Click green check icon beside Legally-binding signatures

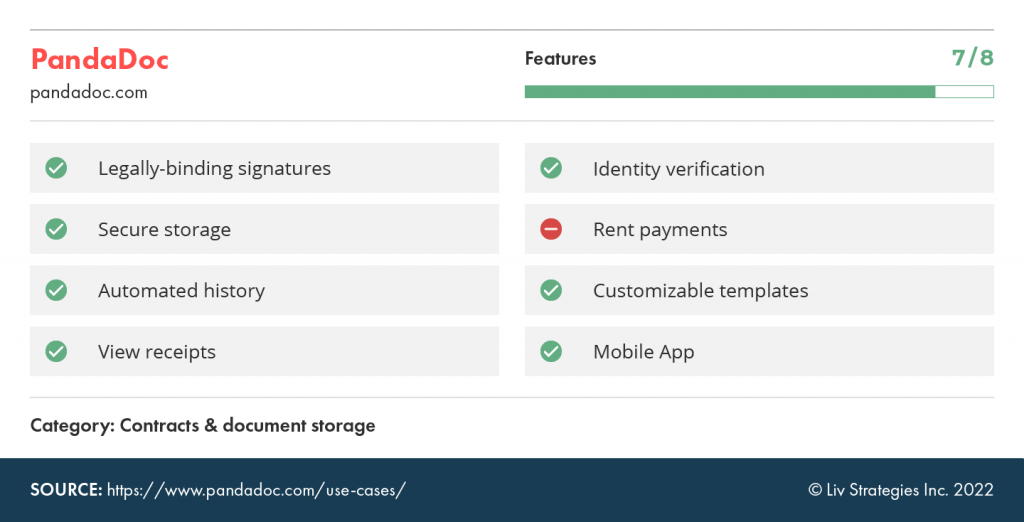coord(56,168)
